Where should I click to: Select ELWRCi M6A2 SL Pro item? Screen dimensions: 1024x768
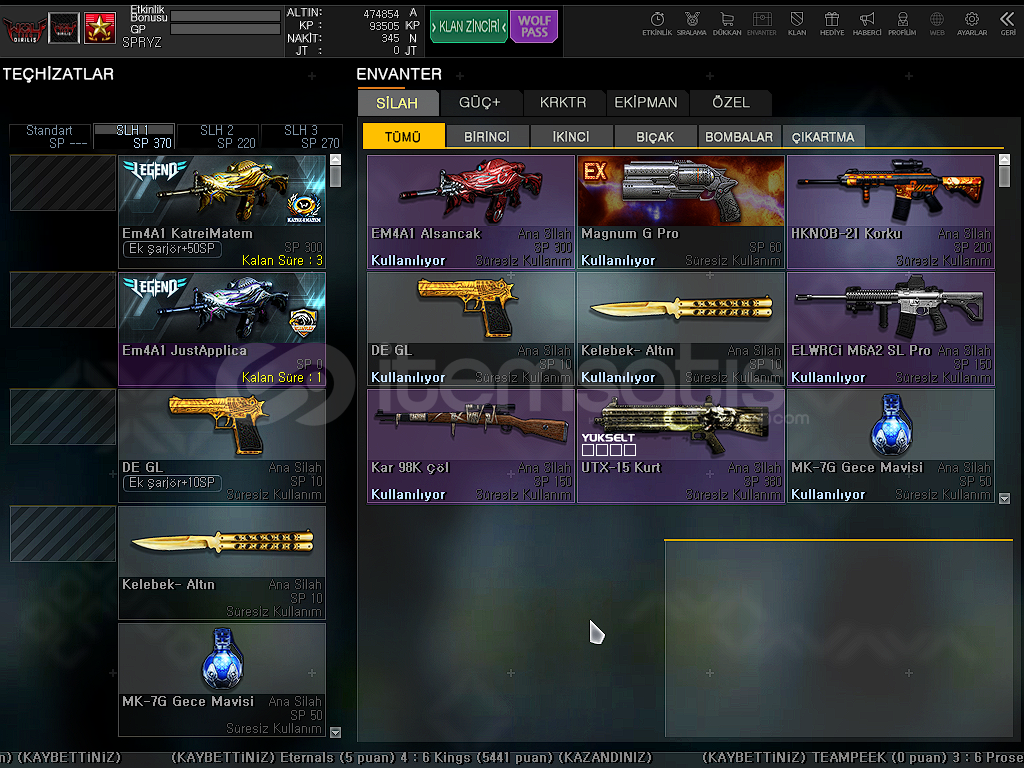891,329
